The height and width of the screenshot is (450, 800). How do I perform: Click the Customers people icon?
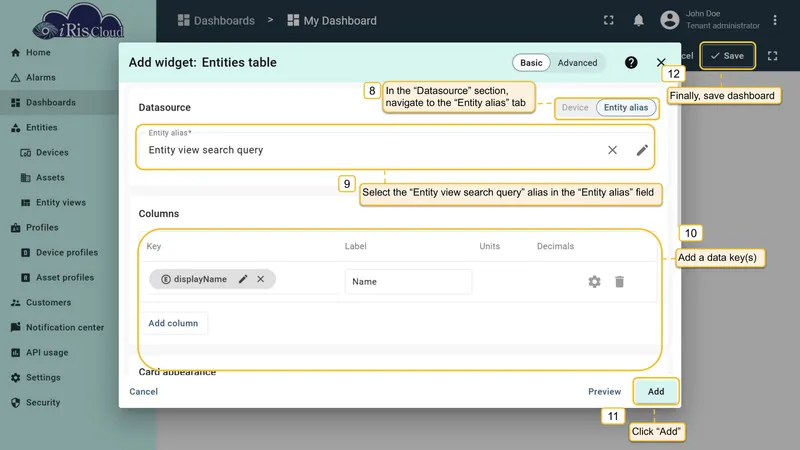(x=15, y=303)
